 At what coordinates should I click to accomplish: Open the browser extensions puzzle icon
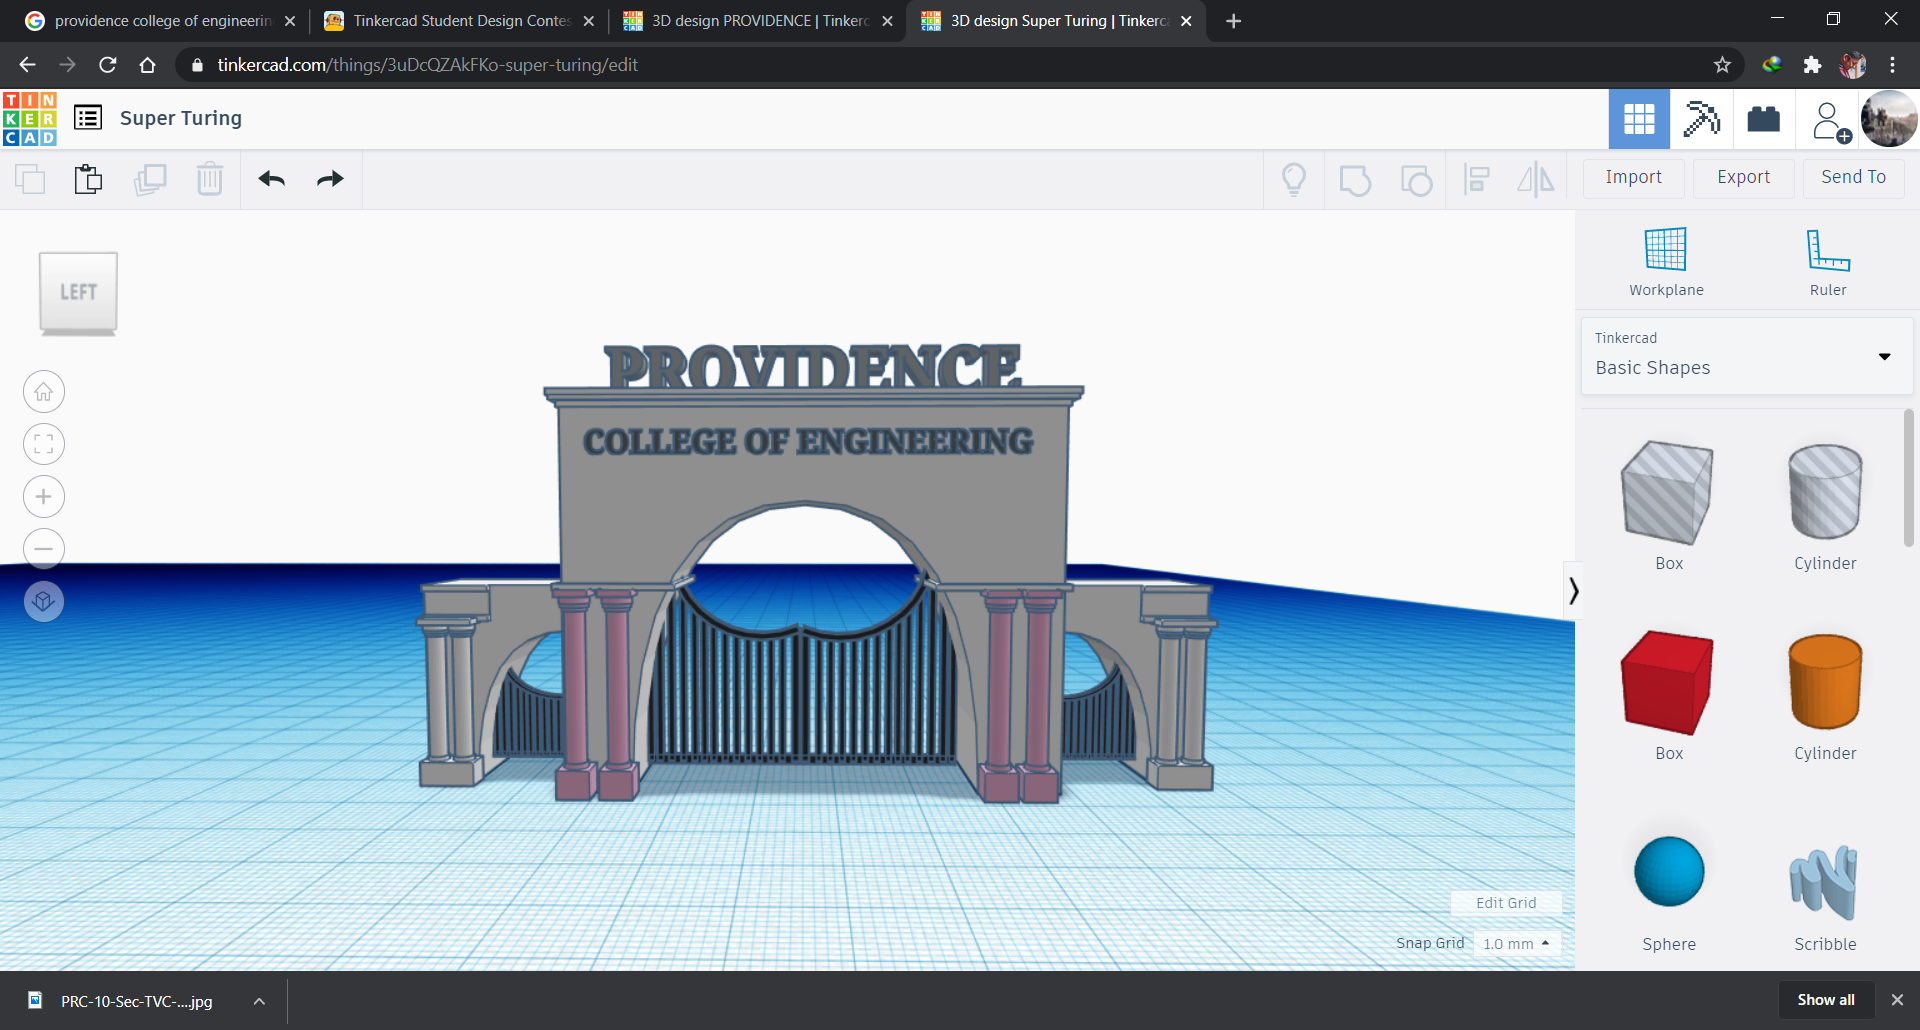[x=1812, y=65]
